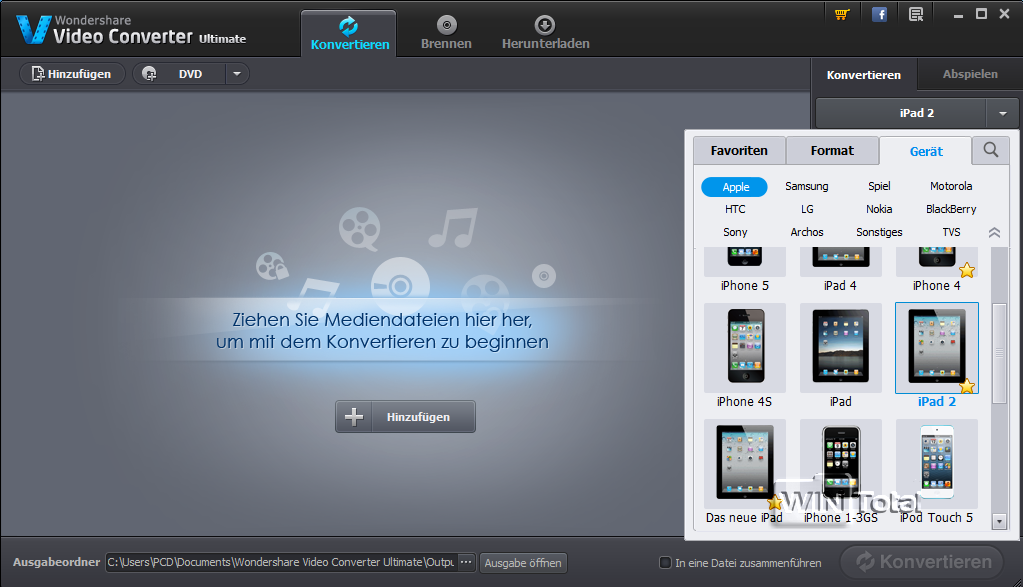Click the device list scroll down arrow
The width and height of the screenshot is (1023, 587).
point(999,521)
